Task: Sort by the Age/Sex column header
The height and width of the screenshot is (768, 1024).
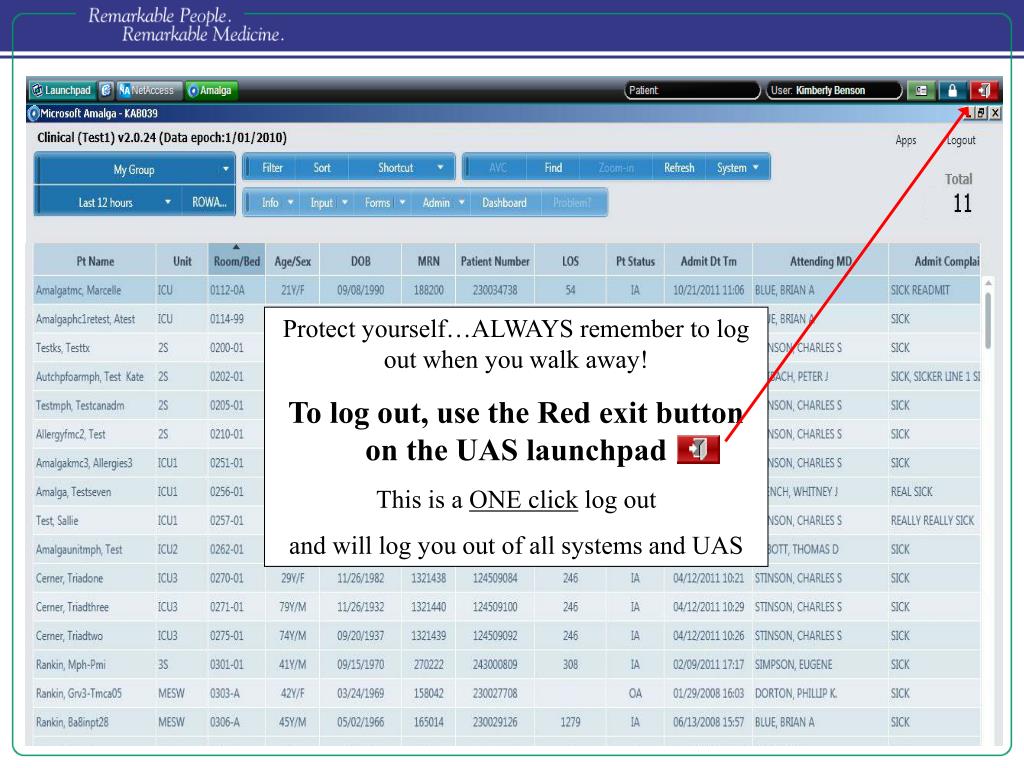Action: pyautogui.click(x=292, y=261)
